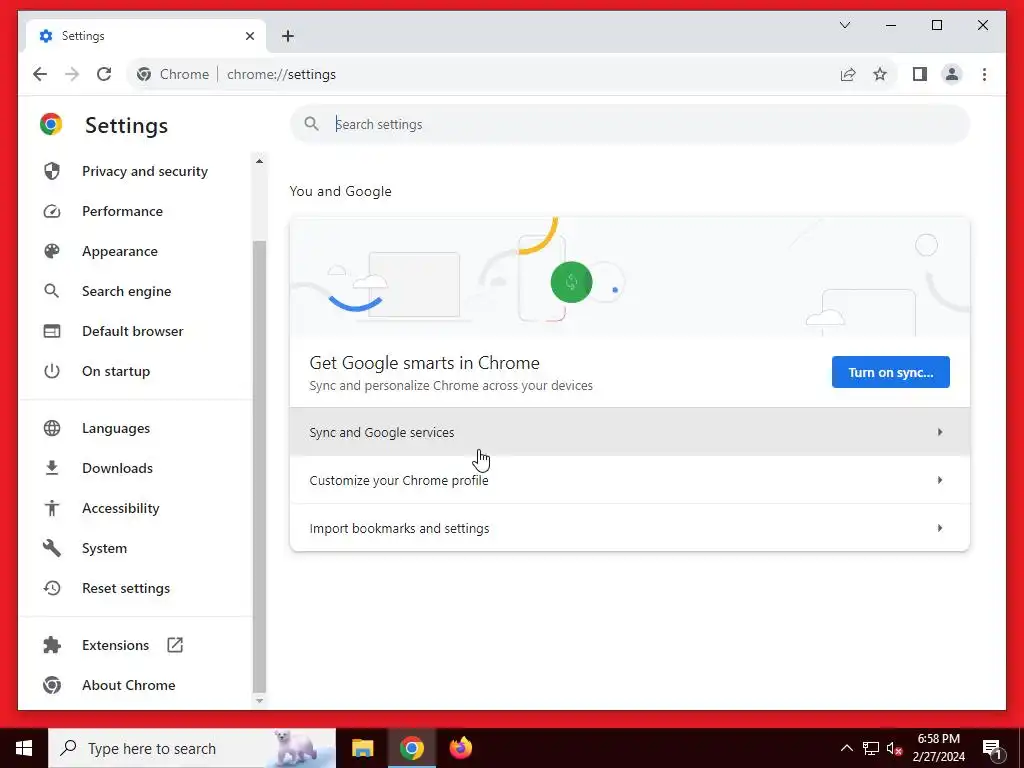
Task: Open a new tab with plus icon
Action: (288, 36)
